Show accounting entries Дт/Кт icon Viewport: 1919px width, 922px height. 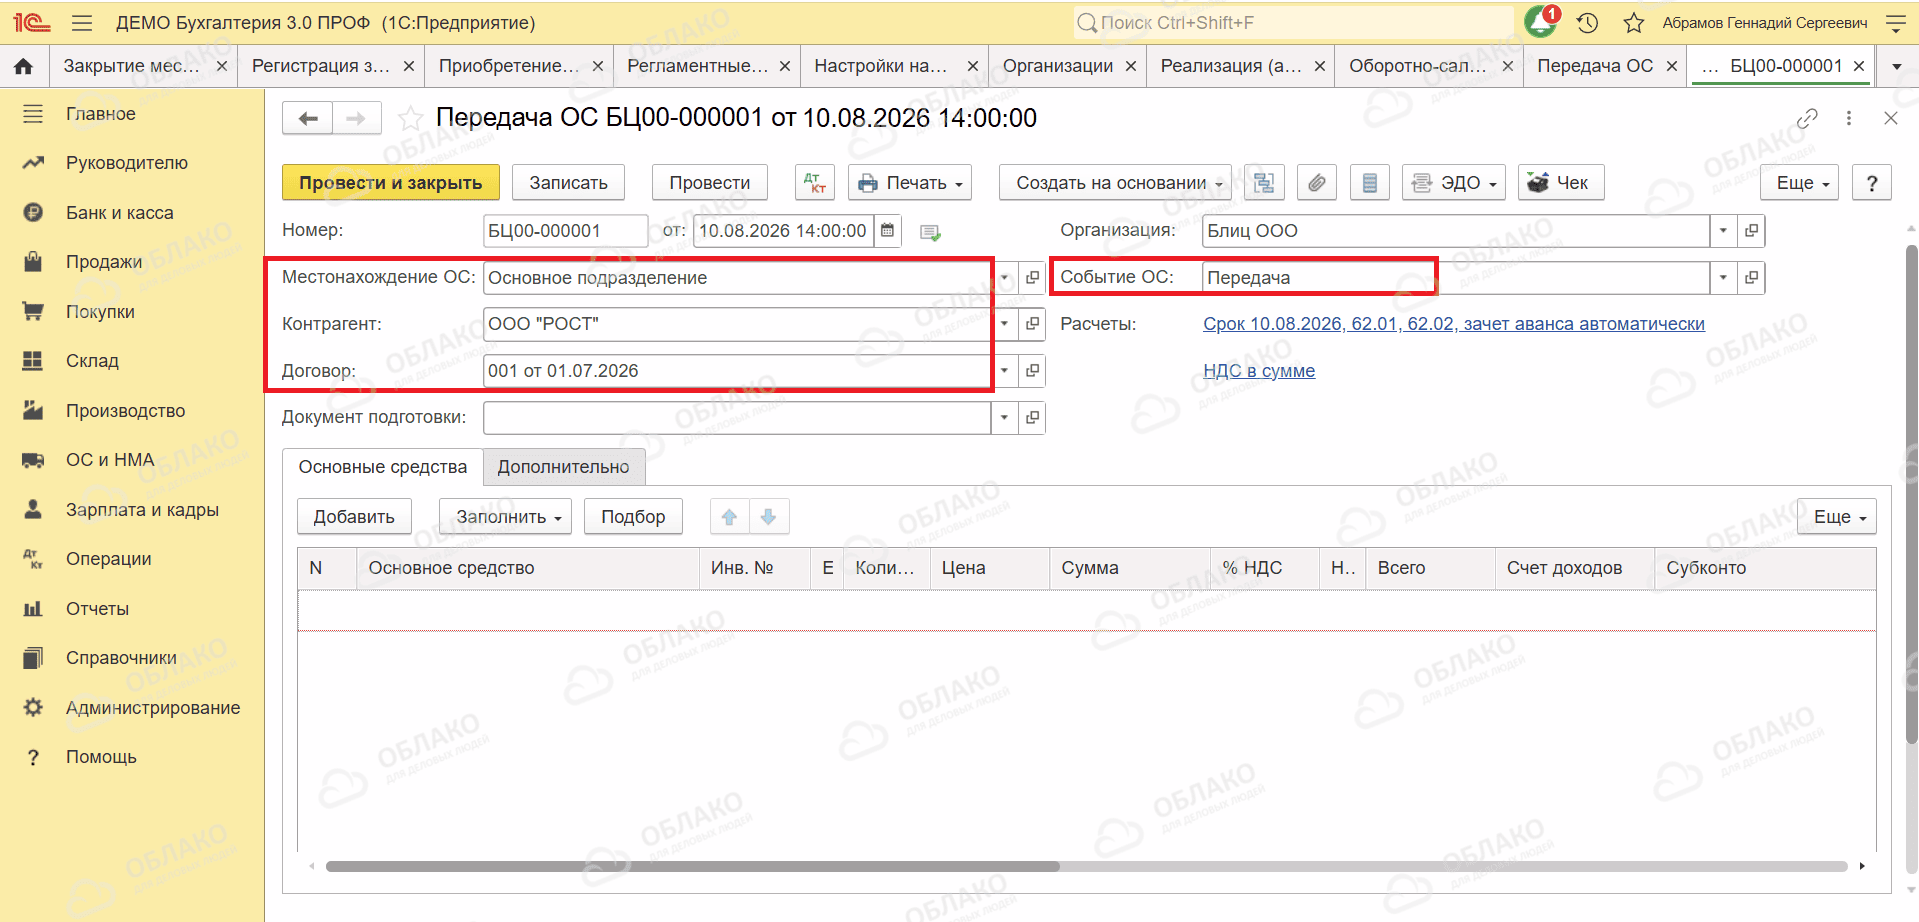[x=815, y=183]
